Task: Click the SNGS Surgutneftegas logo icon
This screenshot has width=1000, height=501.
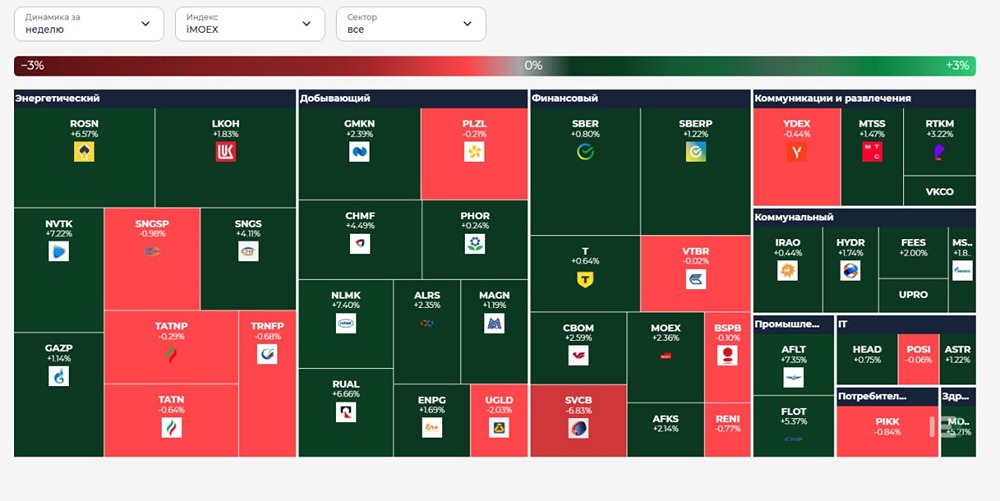Action: 248,251
